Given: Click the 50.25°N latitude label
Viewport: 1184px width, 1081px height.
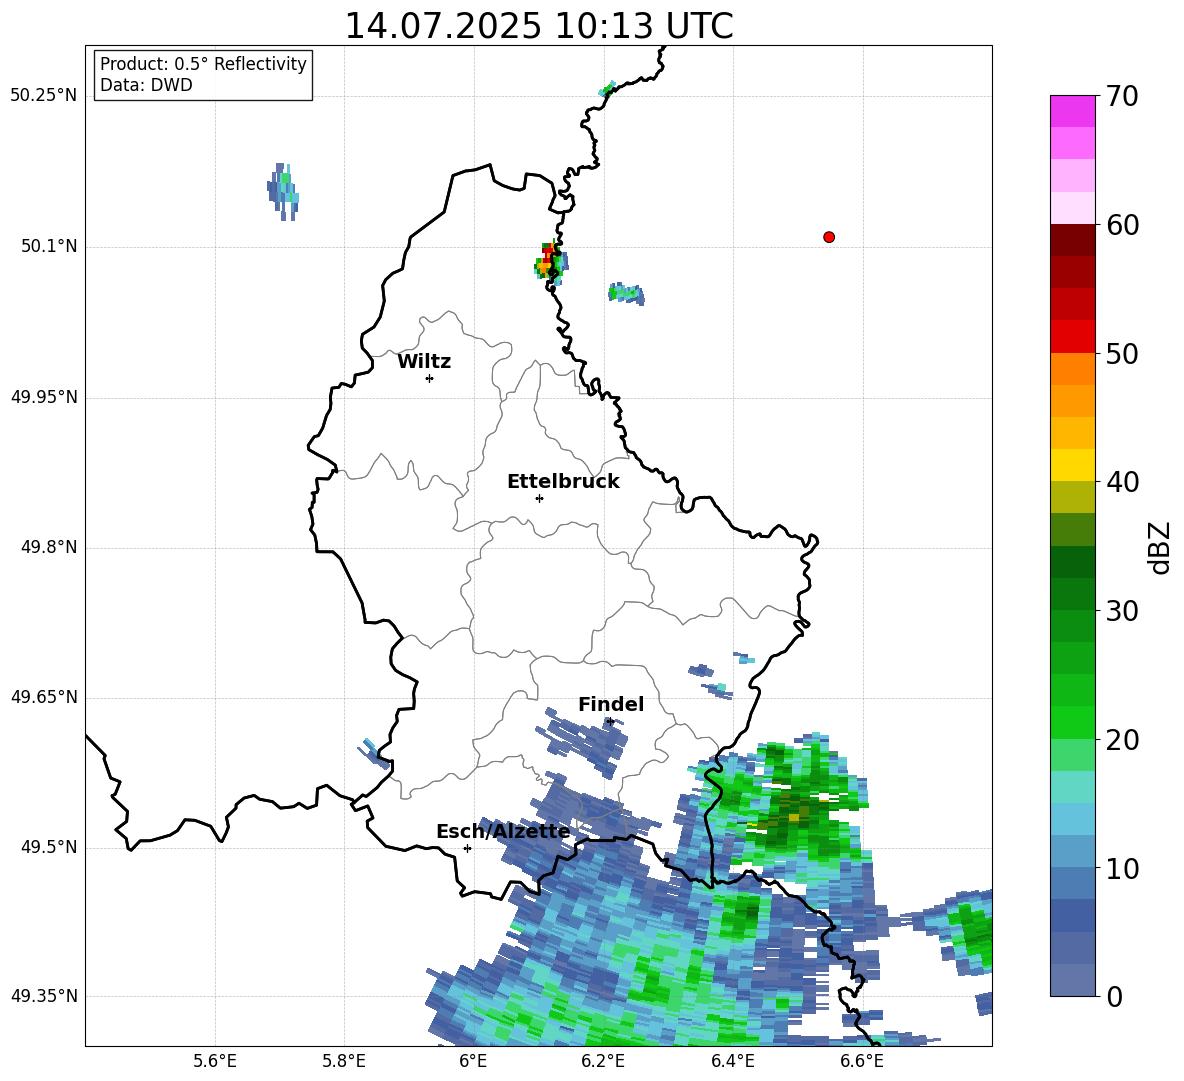Looking at the screenshot, I should [x=44, y=96].
